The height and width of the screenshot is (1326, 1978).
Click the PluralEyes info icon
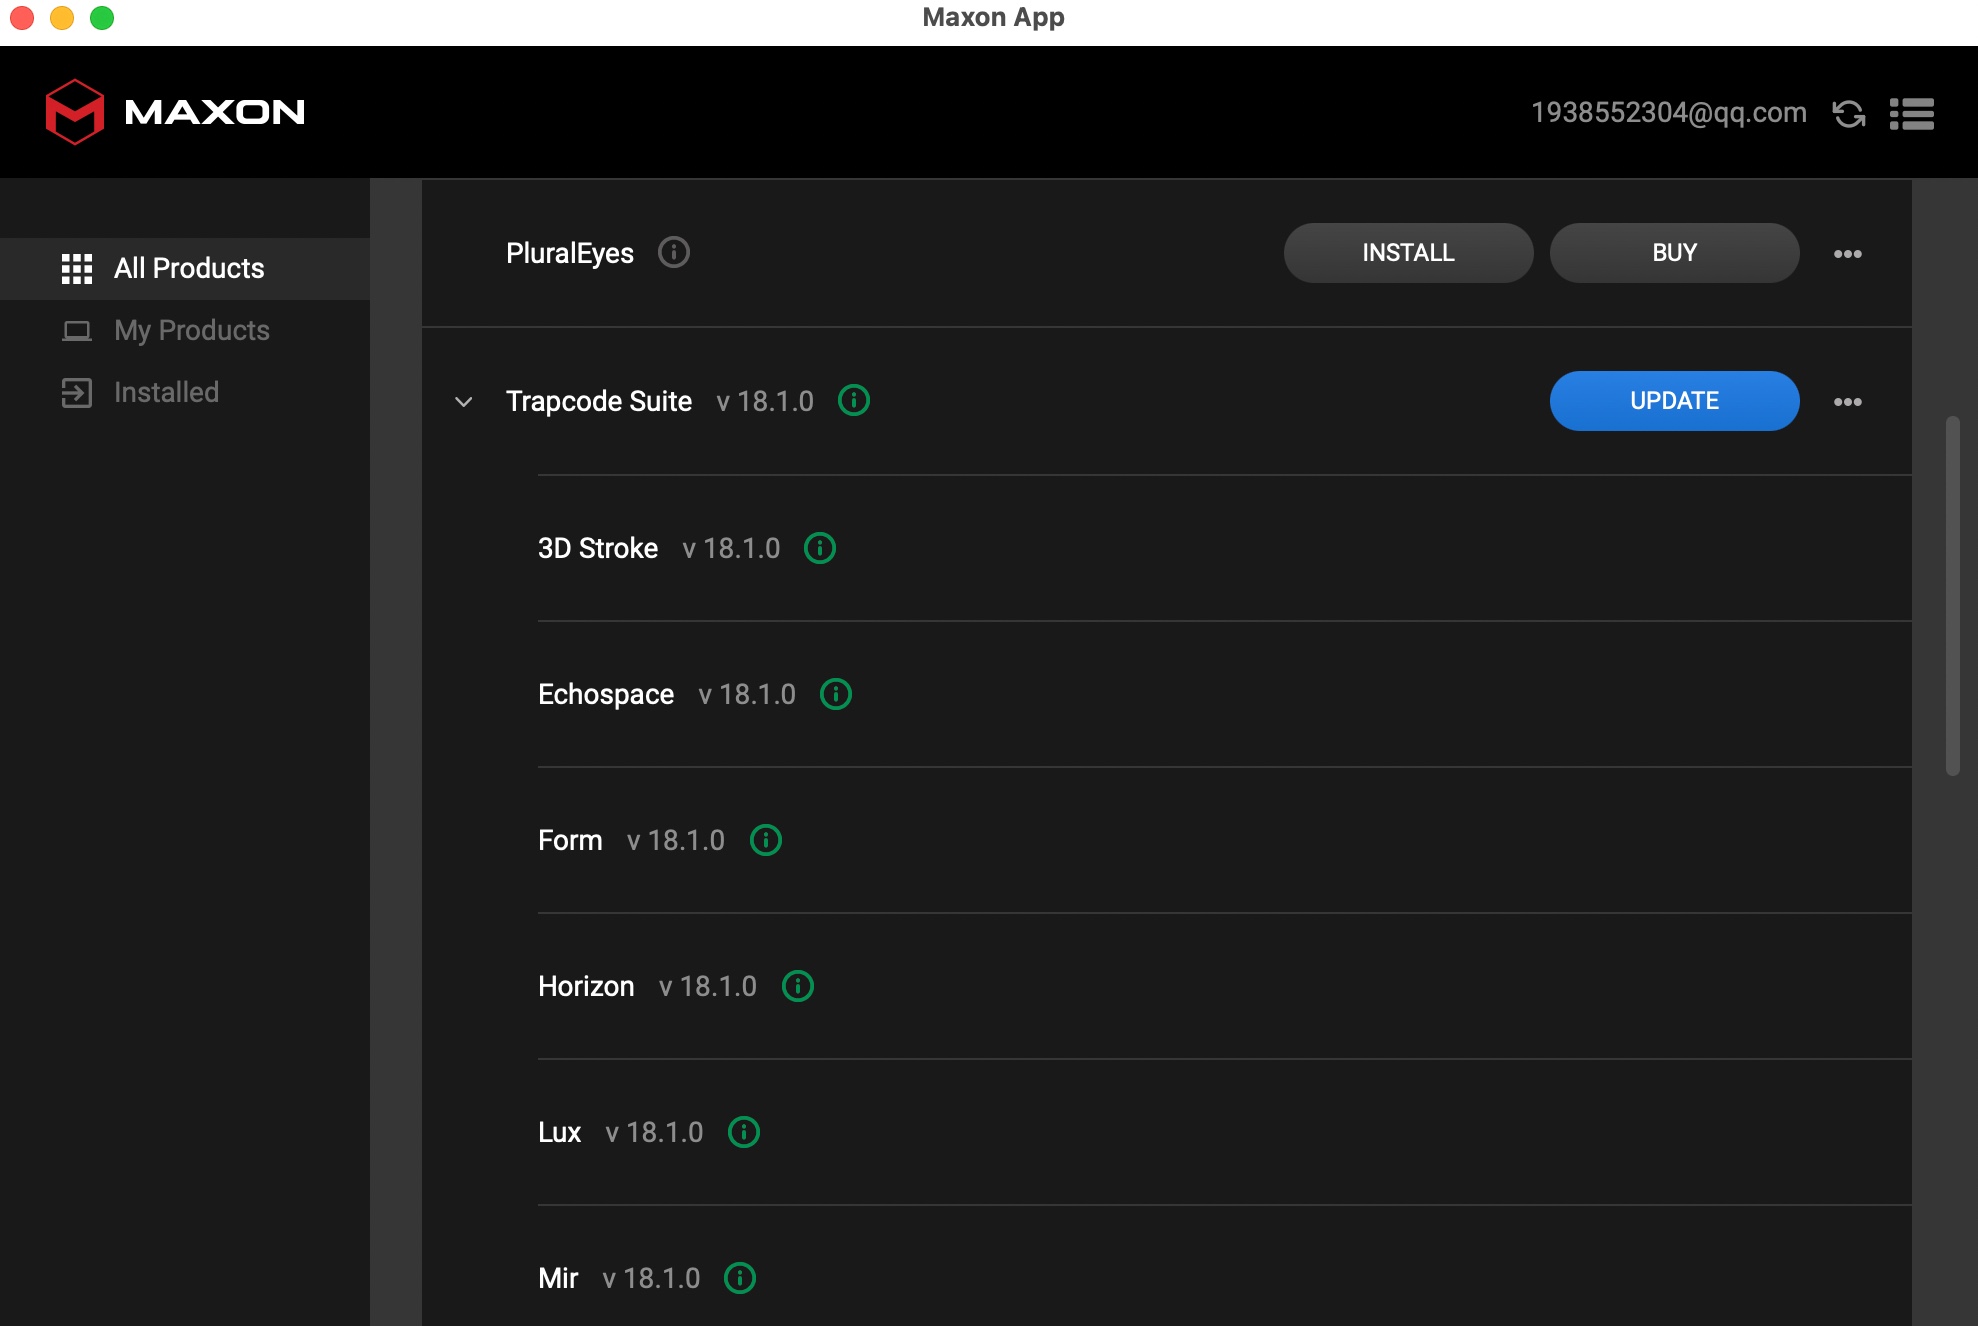coord(674,252)
